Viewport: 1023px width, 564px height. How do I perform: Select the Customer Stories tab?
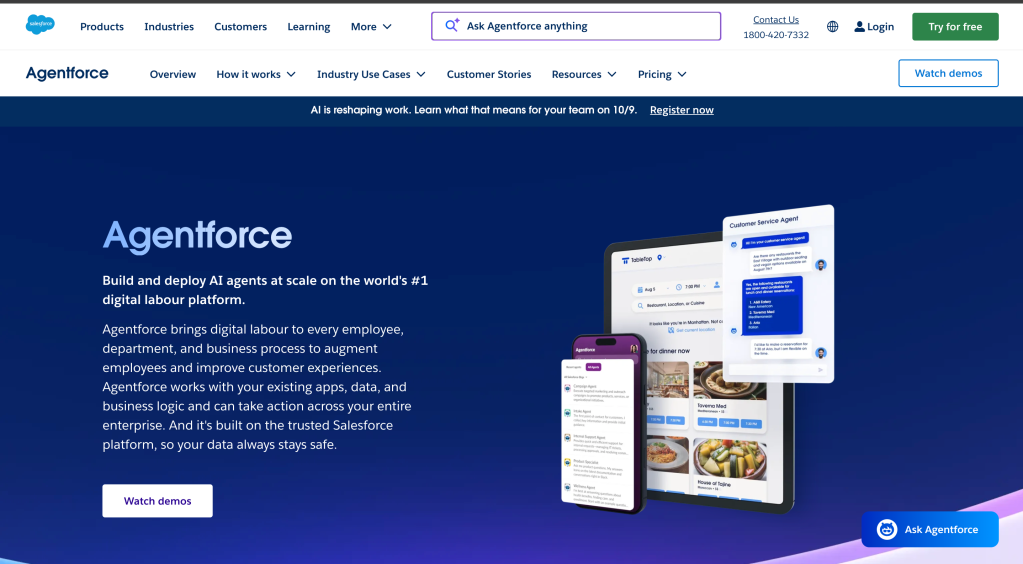[x=489, y=74]
